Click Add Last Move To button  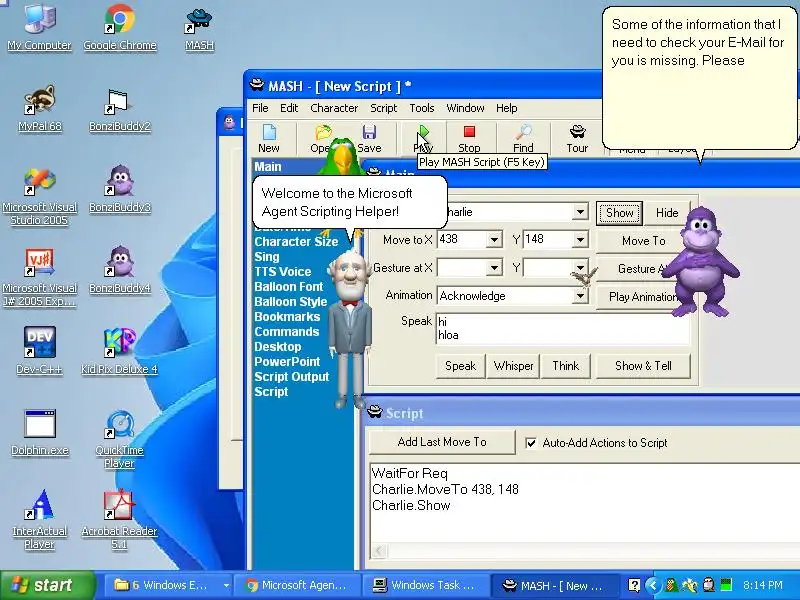point(442,442)
